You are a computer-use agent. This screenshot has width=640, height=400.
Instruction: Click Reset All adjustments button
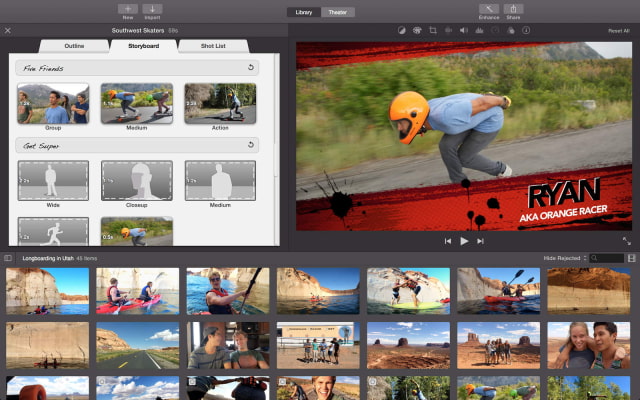pos(618,31)
